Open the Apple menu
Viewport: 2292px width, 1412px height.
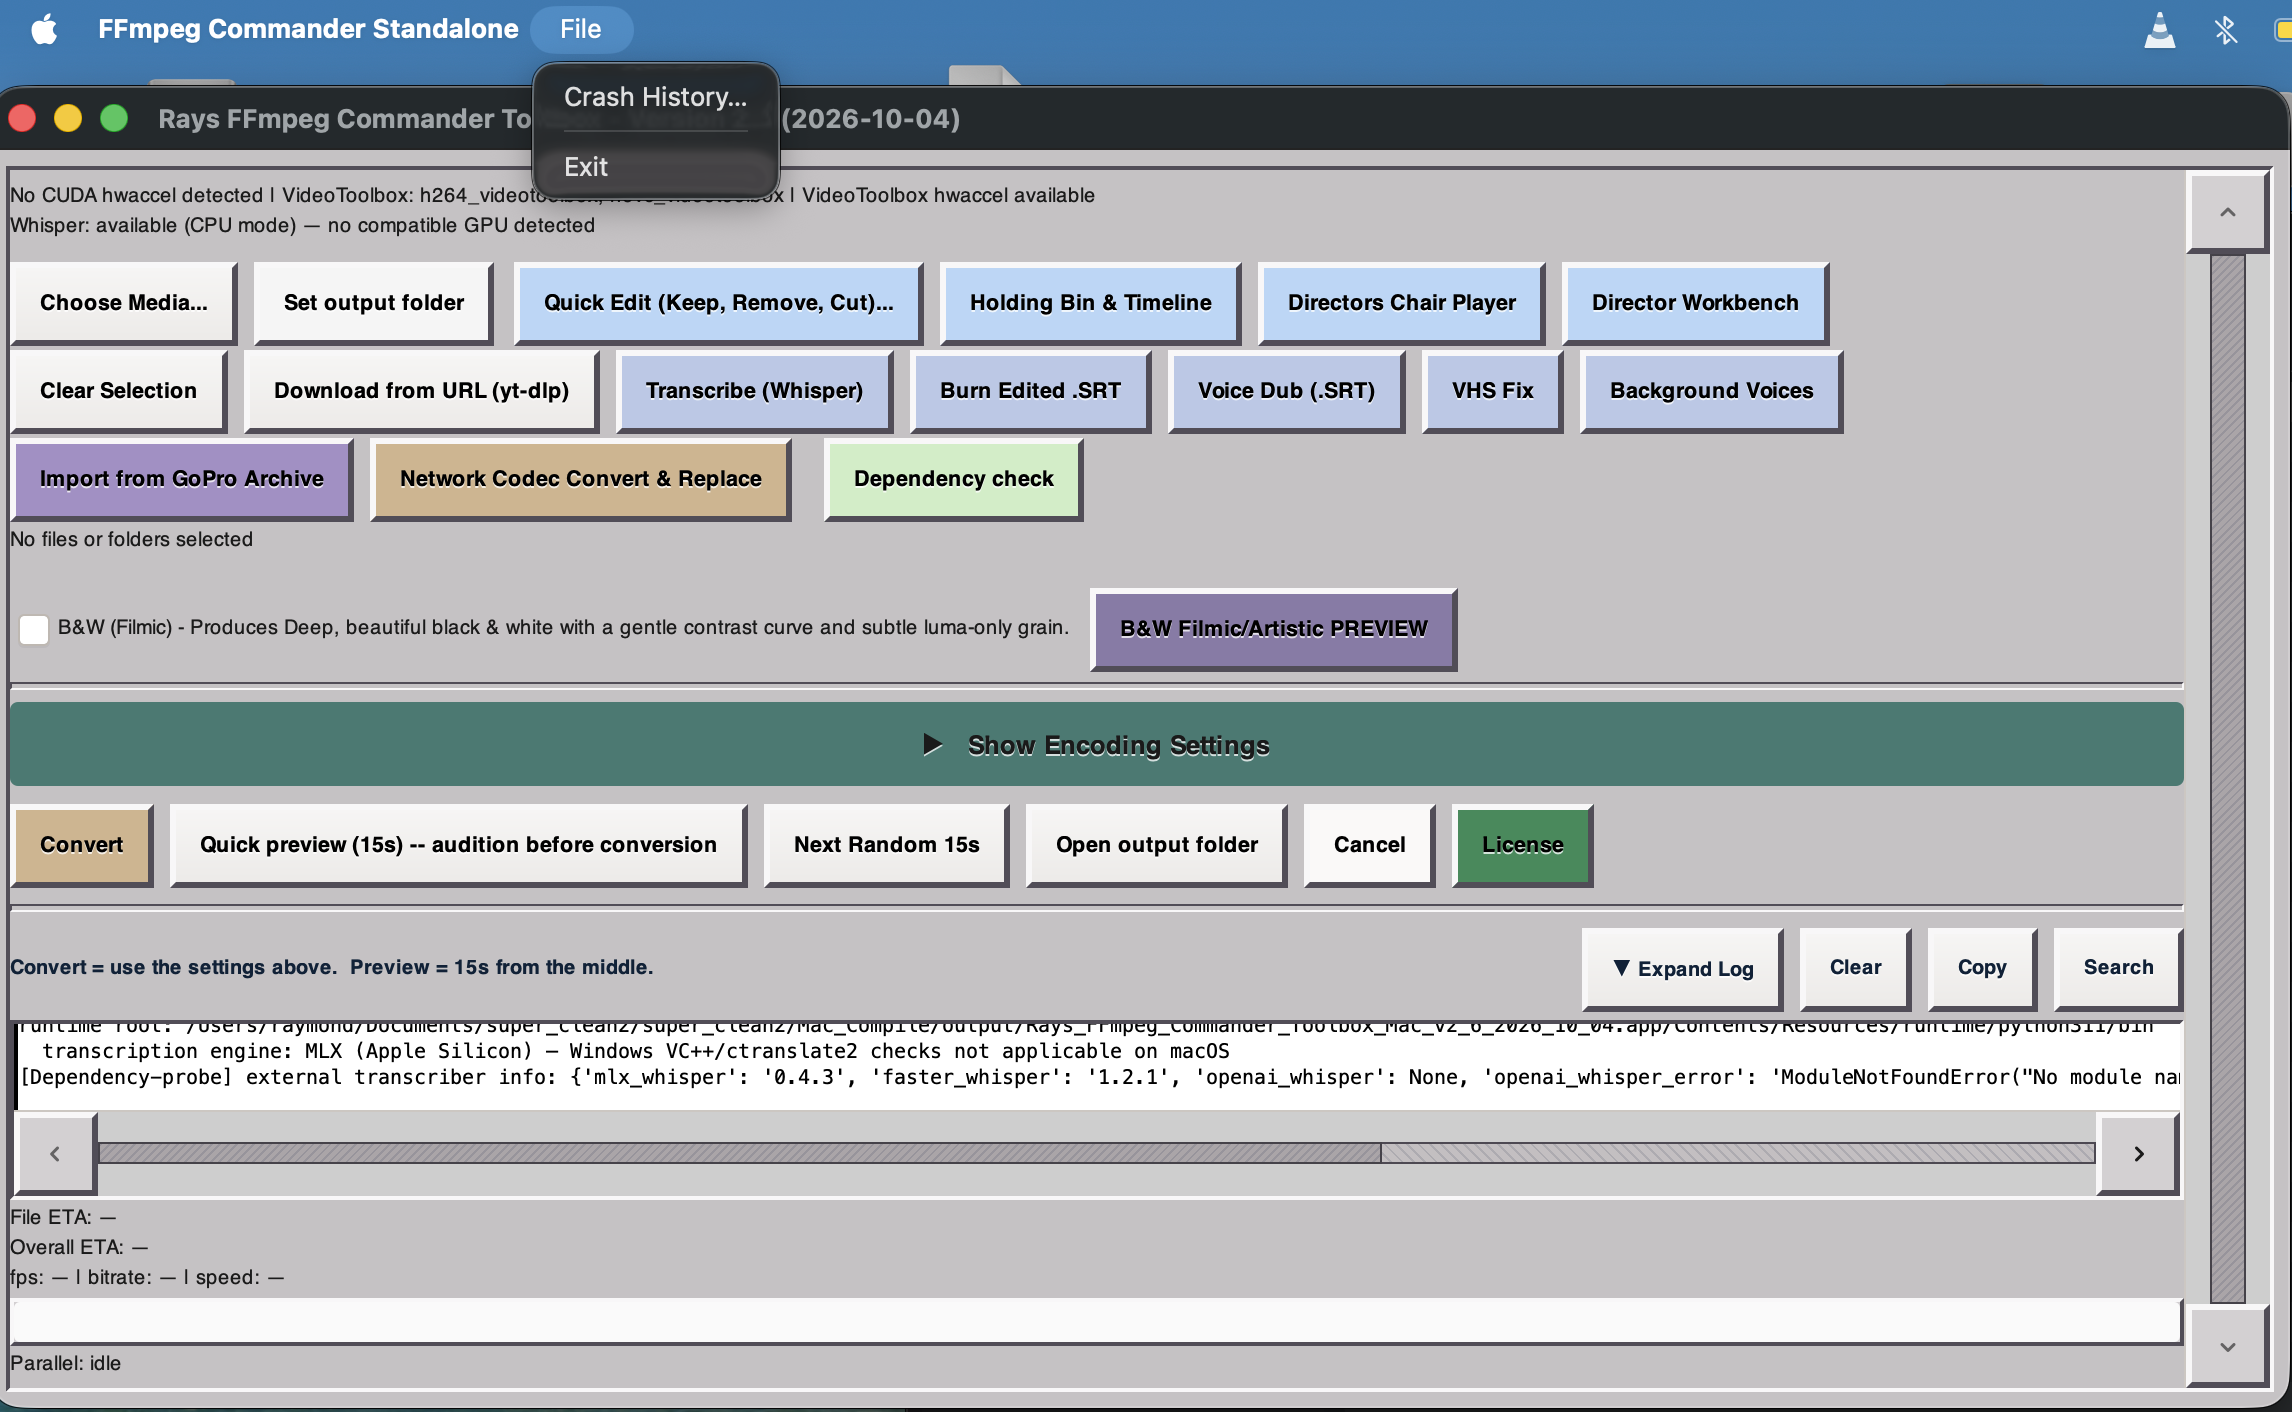point(44,29)
